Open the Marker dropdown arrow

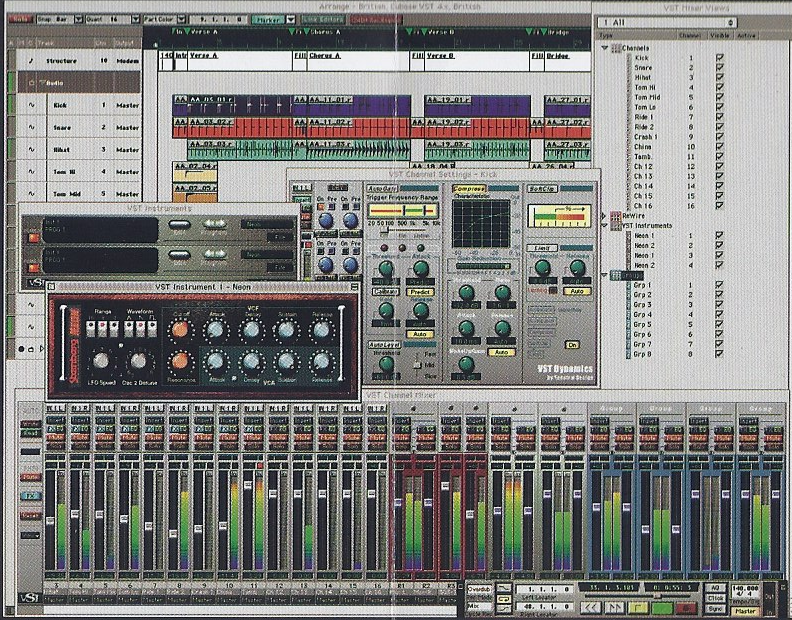tap(290, 20)
